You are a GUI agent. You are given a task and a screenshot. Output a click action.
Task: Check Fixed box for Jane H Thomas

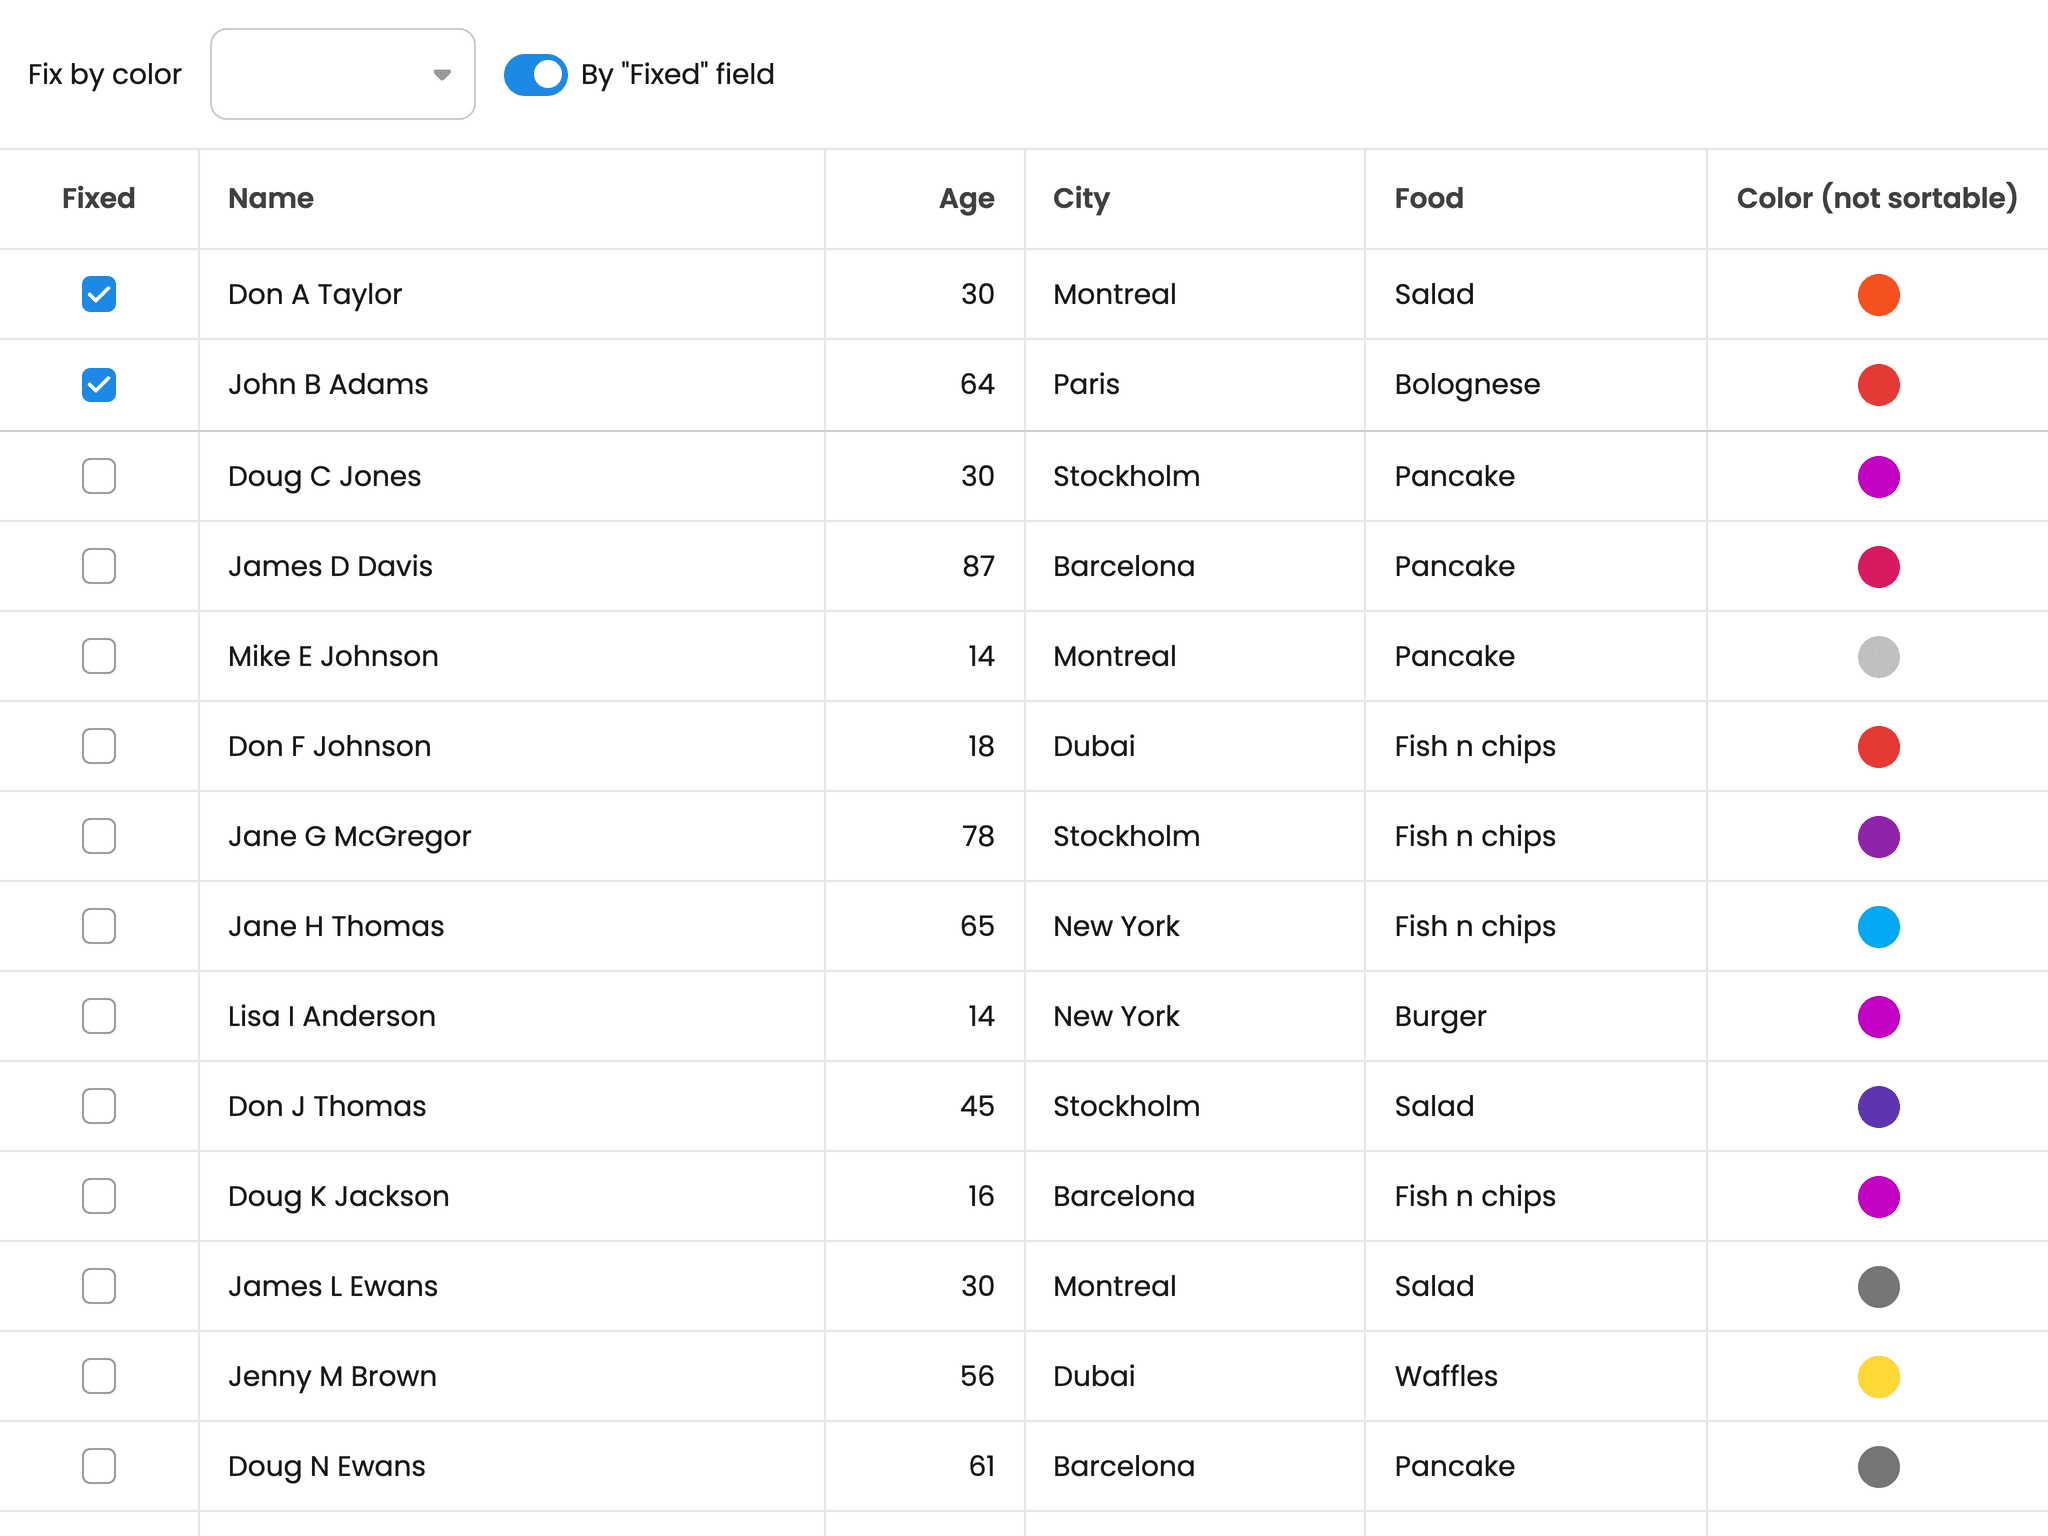[x=99, y=926]
